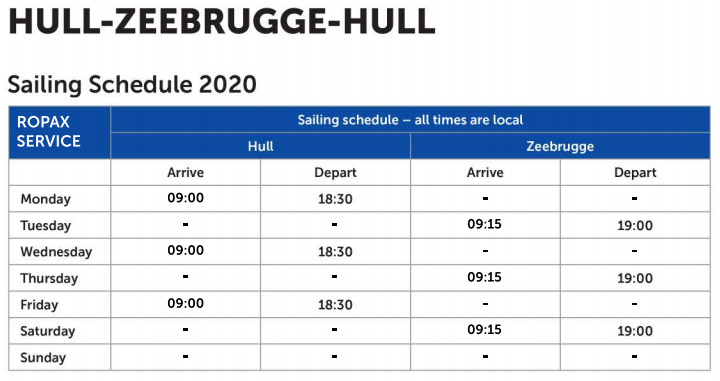Screen dimensions: 720x381
Task: Click the Hull Arrive column label
Action: (185, 173)
